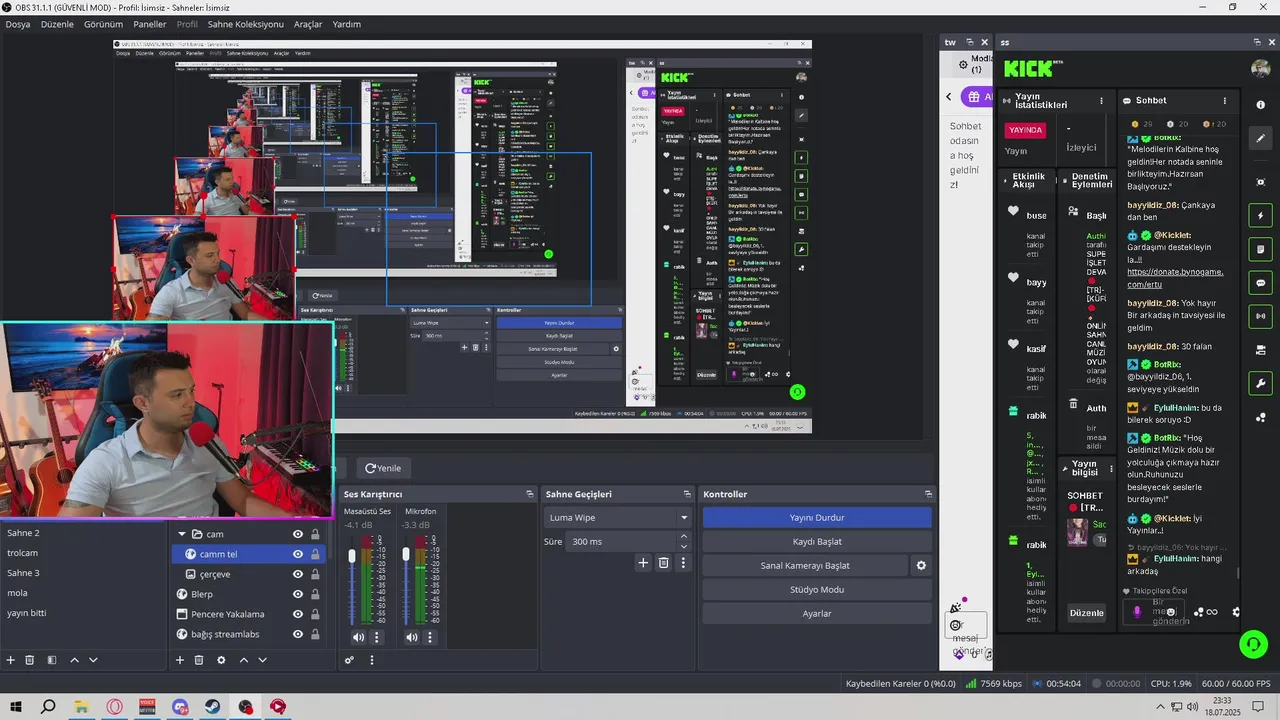The height and width of the screenshot is (720, 1280).
Task: Open the Düzenle menu
Action: [57, 24]
